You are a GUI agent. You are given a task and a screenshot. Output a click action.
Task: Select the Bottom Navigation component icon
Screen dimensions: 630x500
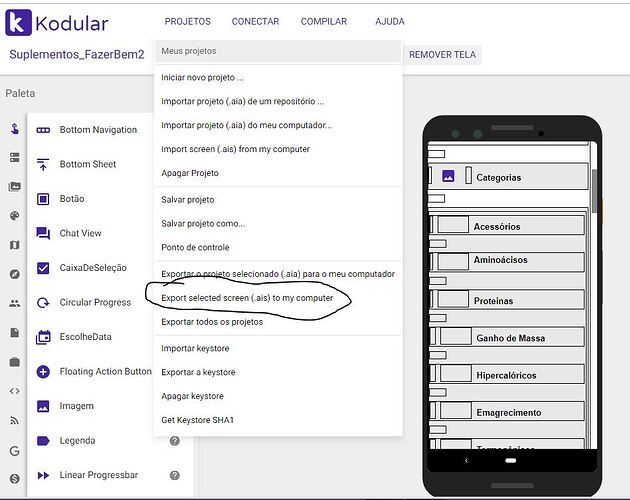pyautogui.click(x=43, y=130)
